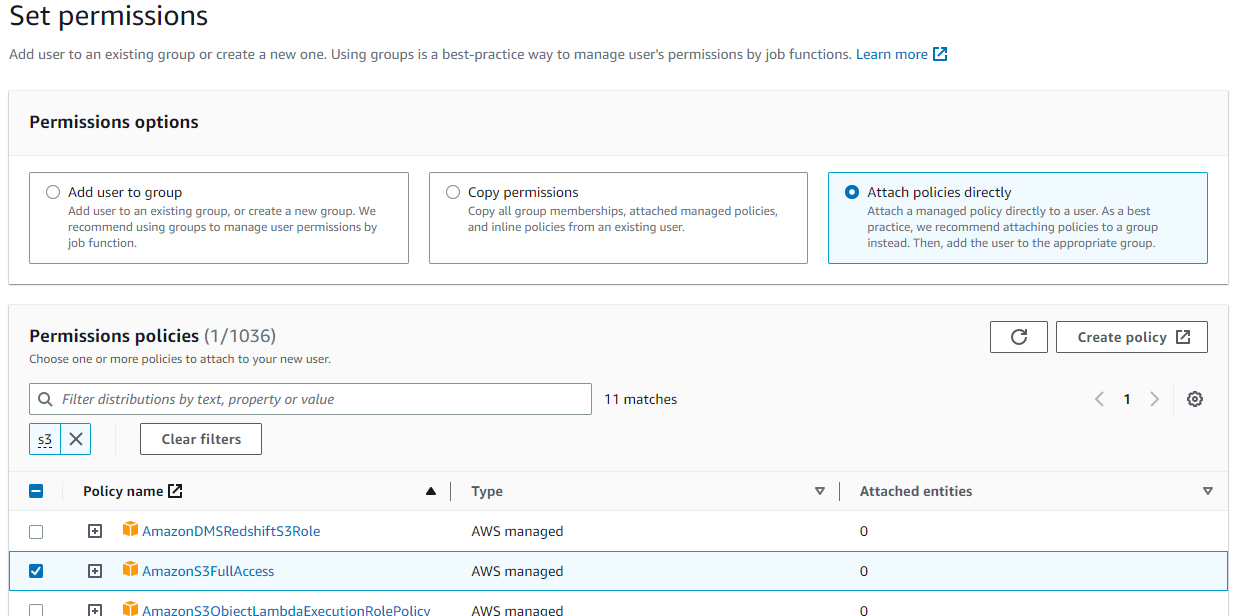1241x616 pixels.
Task: Uncheck the AmazonS3FullAccess checkbox
Action: tap(36, 571)
